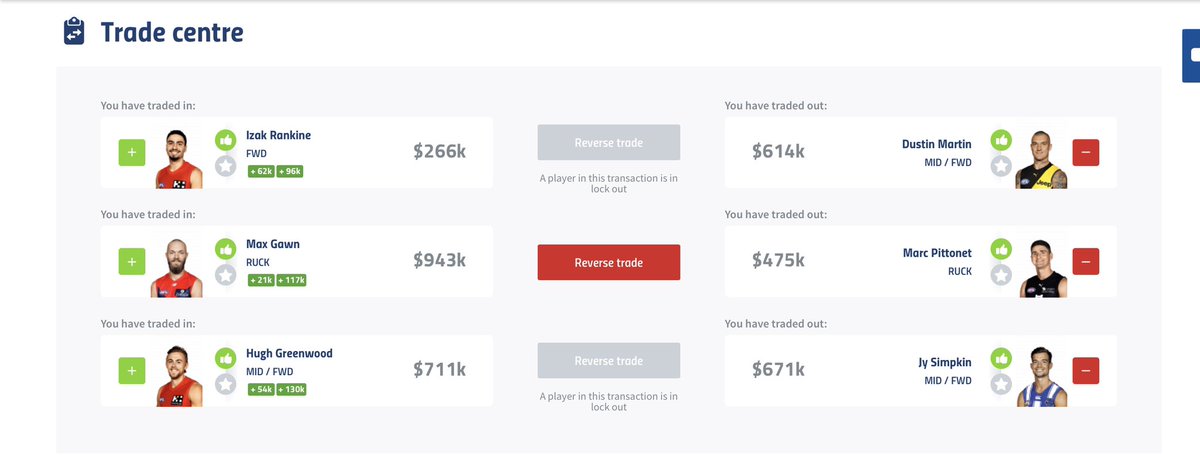
Task: Toggle favourite star for Hugh Greenwood
Action: pyautogui.click(x=226, y=384)
